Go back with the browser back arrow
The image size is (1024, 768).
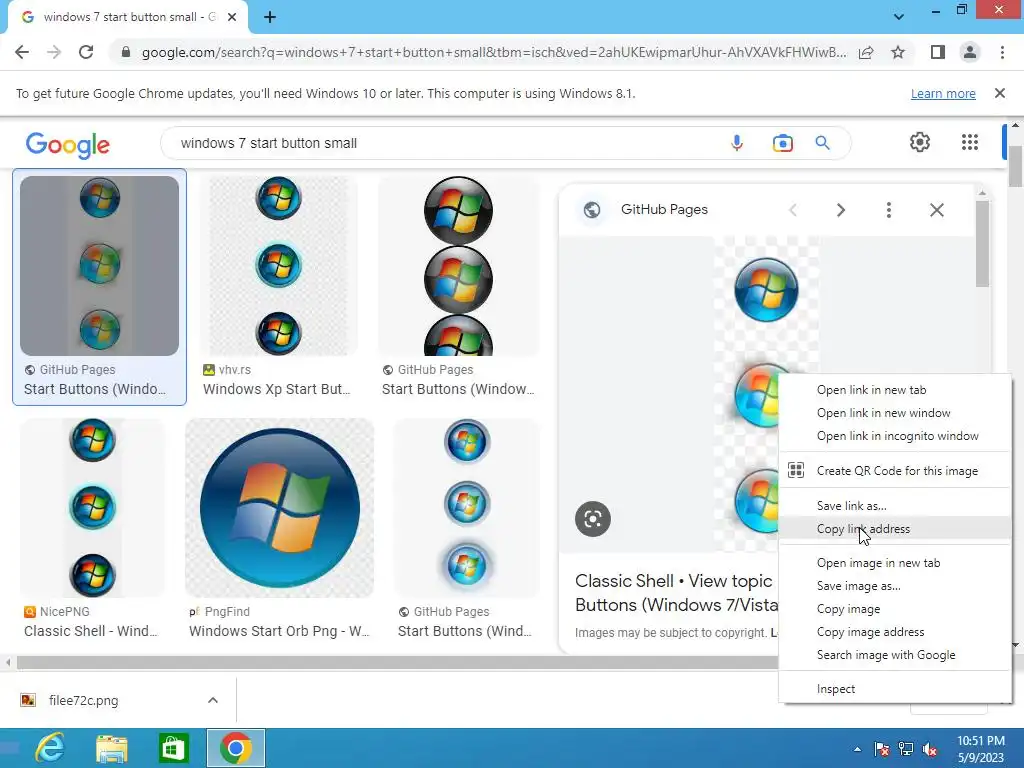[22, 52]
